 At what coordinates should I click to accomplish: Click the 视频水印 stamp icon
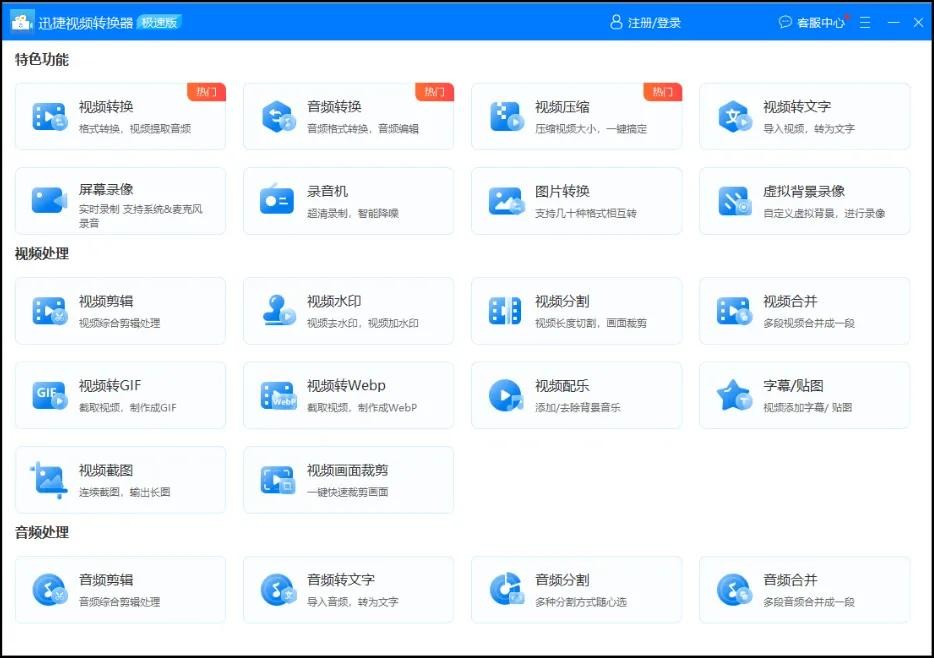pyautogui.click(x=277, y=311)
